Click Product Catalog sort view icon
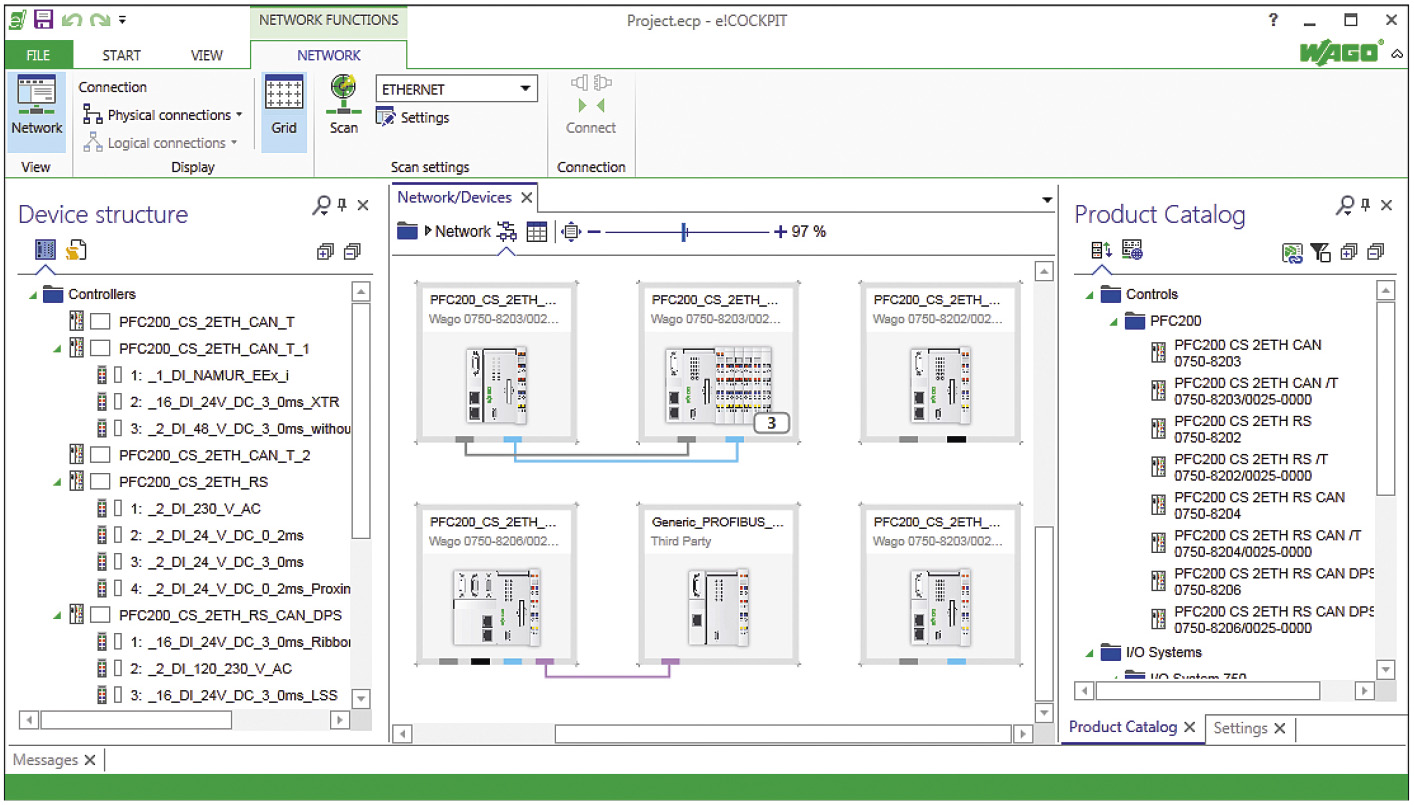The image size is (1414, 805). click(x=1102, y=250)
